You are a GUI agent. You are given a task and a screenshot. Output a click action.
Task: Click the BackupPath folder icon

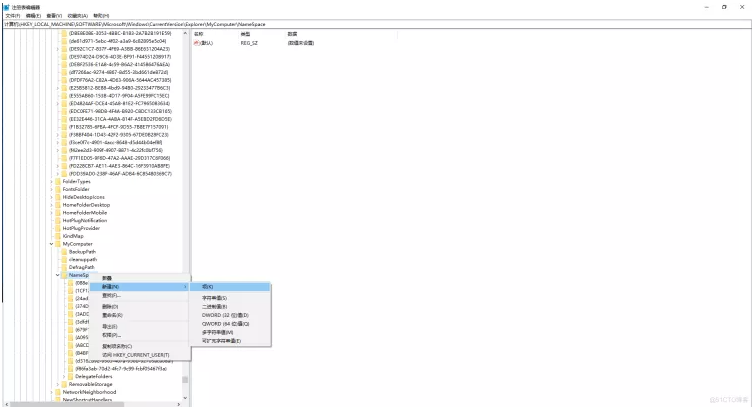pyautogui.click(x=64, y=251)
